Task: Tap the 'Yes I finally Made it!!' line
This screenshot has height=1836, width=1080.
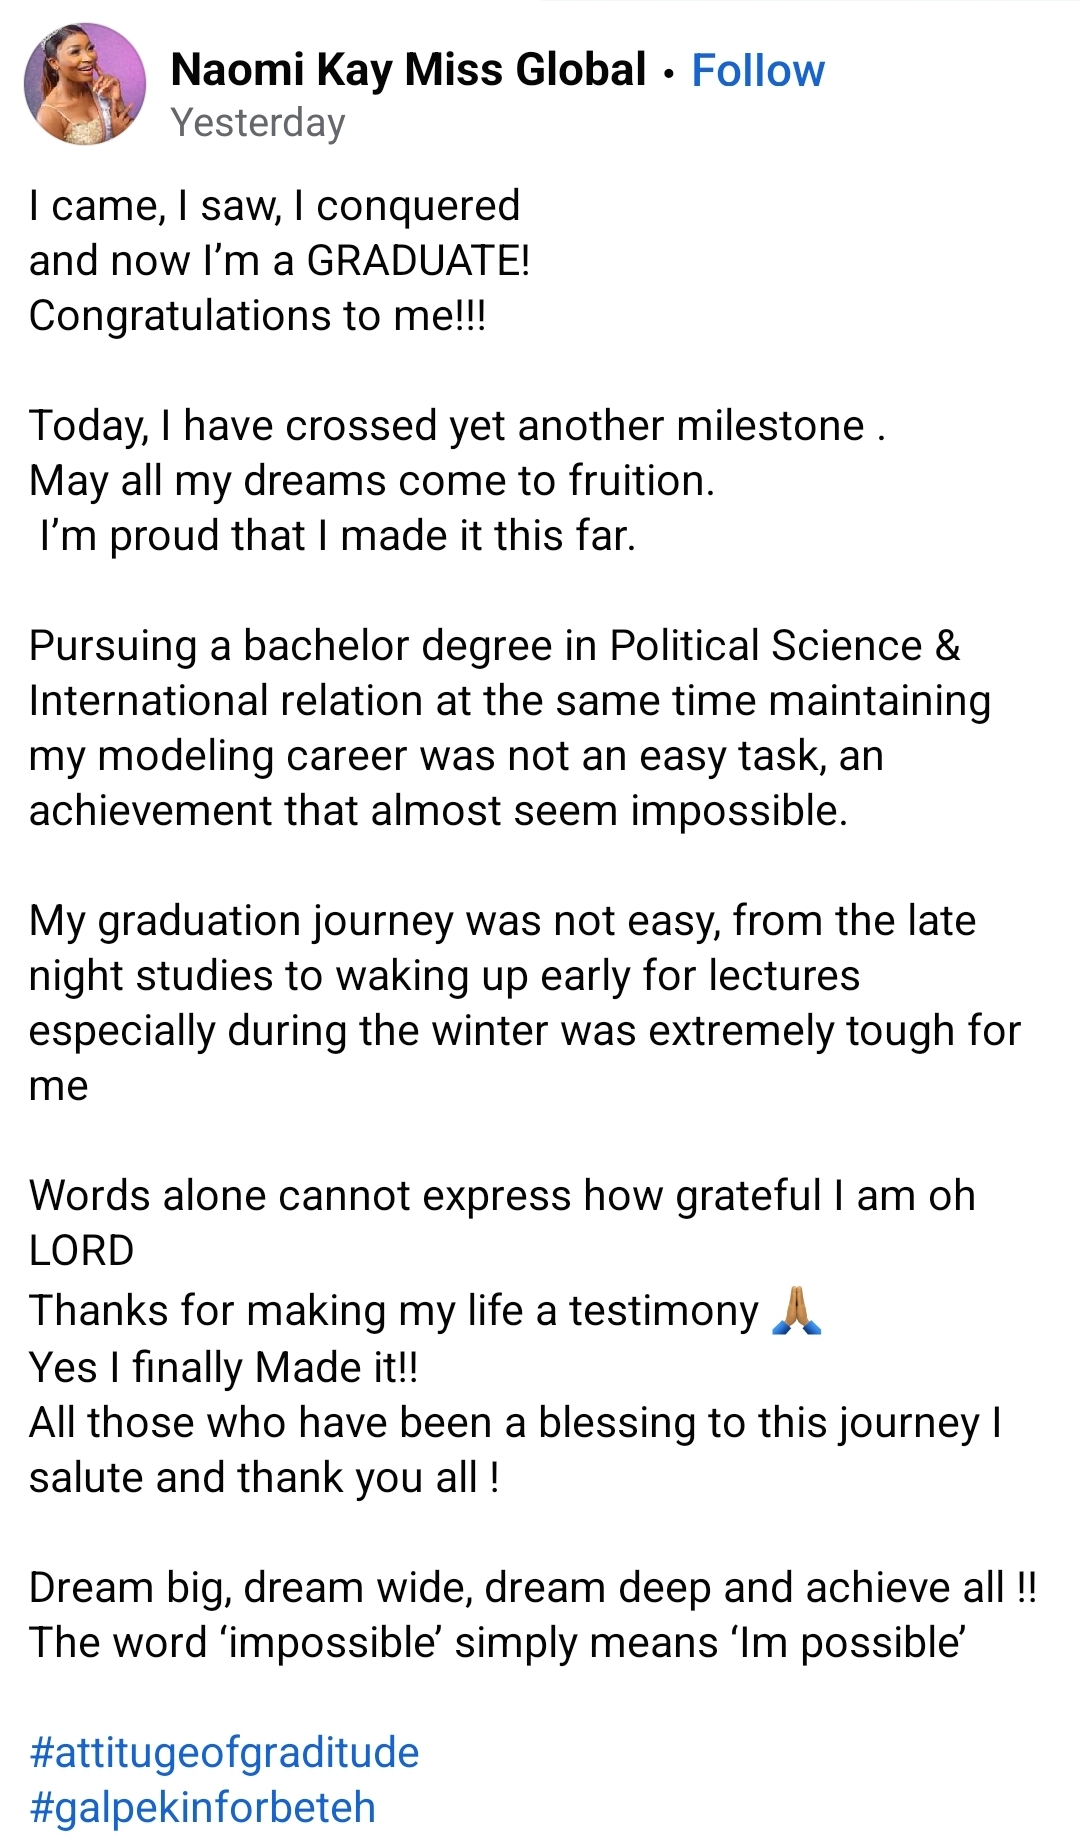Action: [x=223, y=1367]
